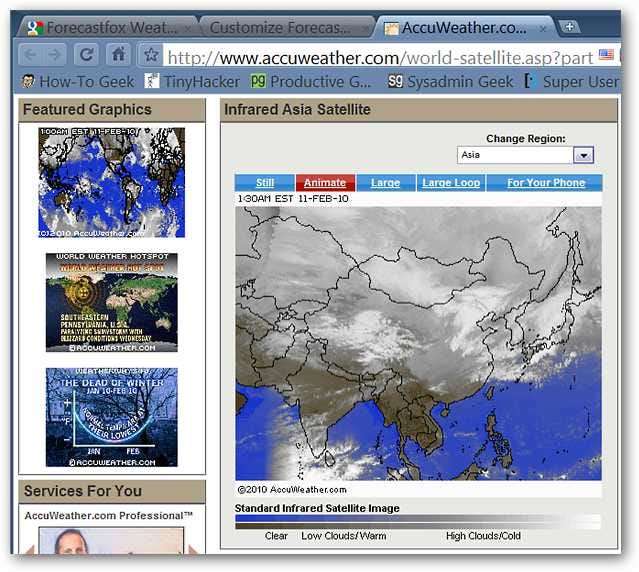Open the Change Region dropdown arrow
The image size is (639, 572).
point(583,155)
